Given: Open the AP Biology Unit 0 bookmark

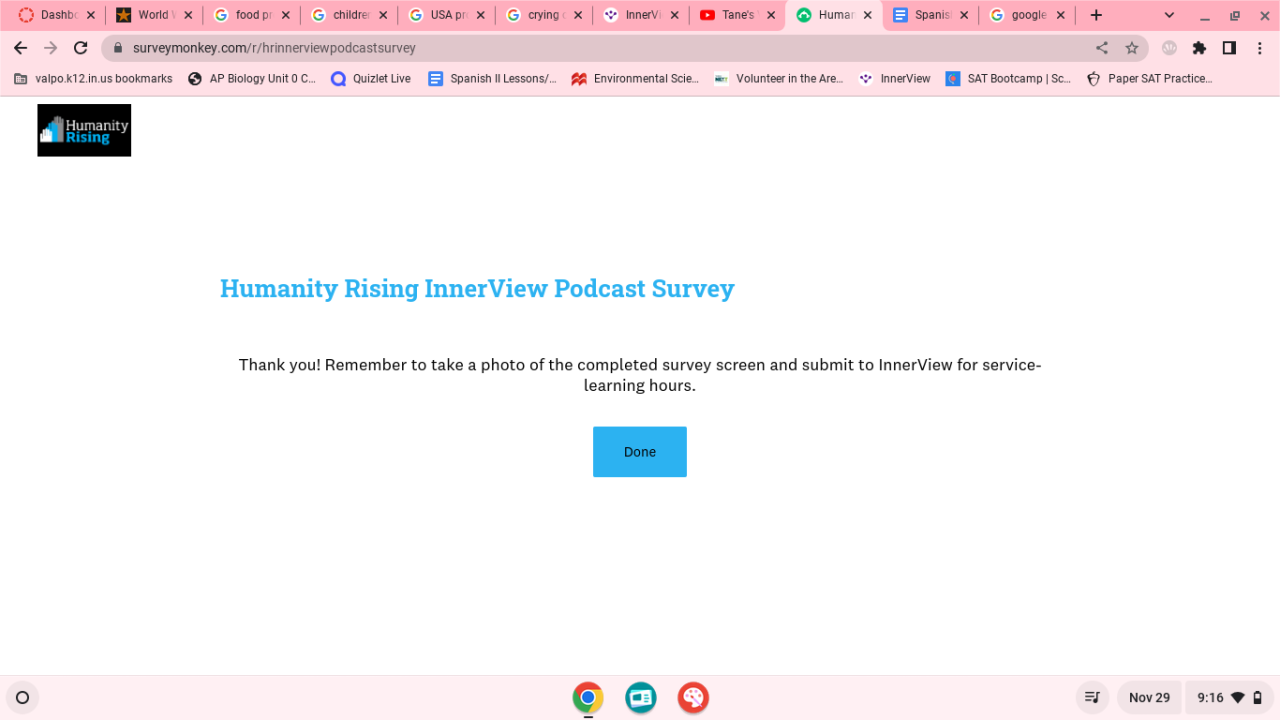Looking at the screenshot, I should [x=251, y=79].
